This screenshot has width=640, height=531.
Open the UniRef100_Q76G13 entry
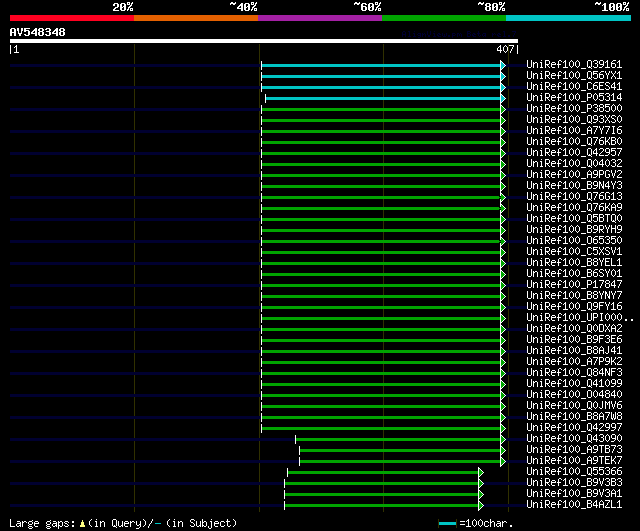[574, 197]
